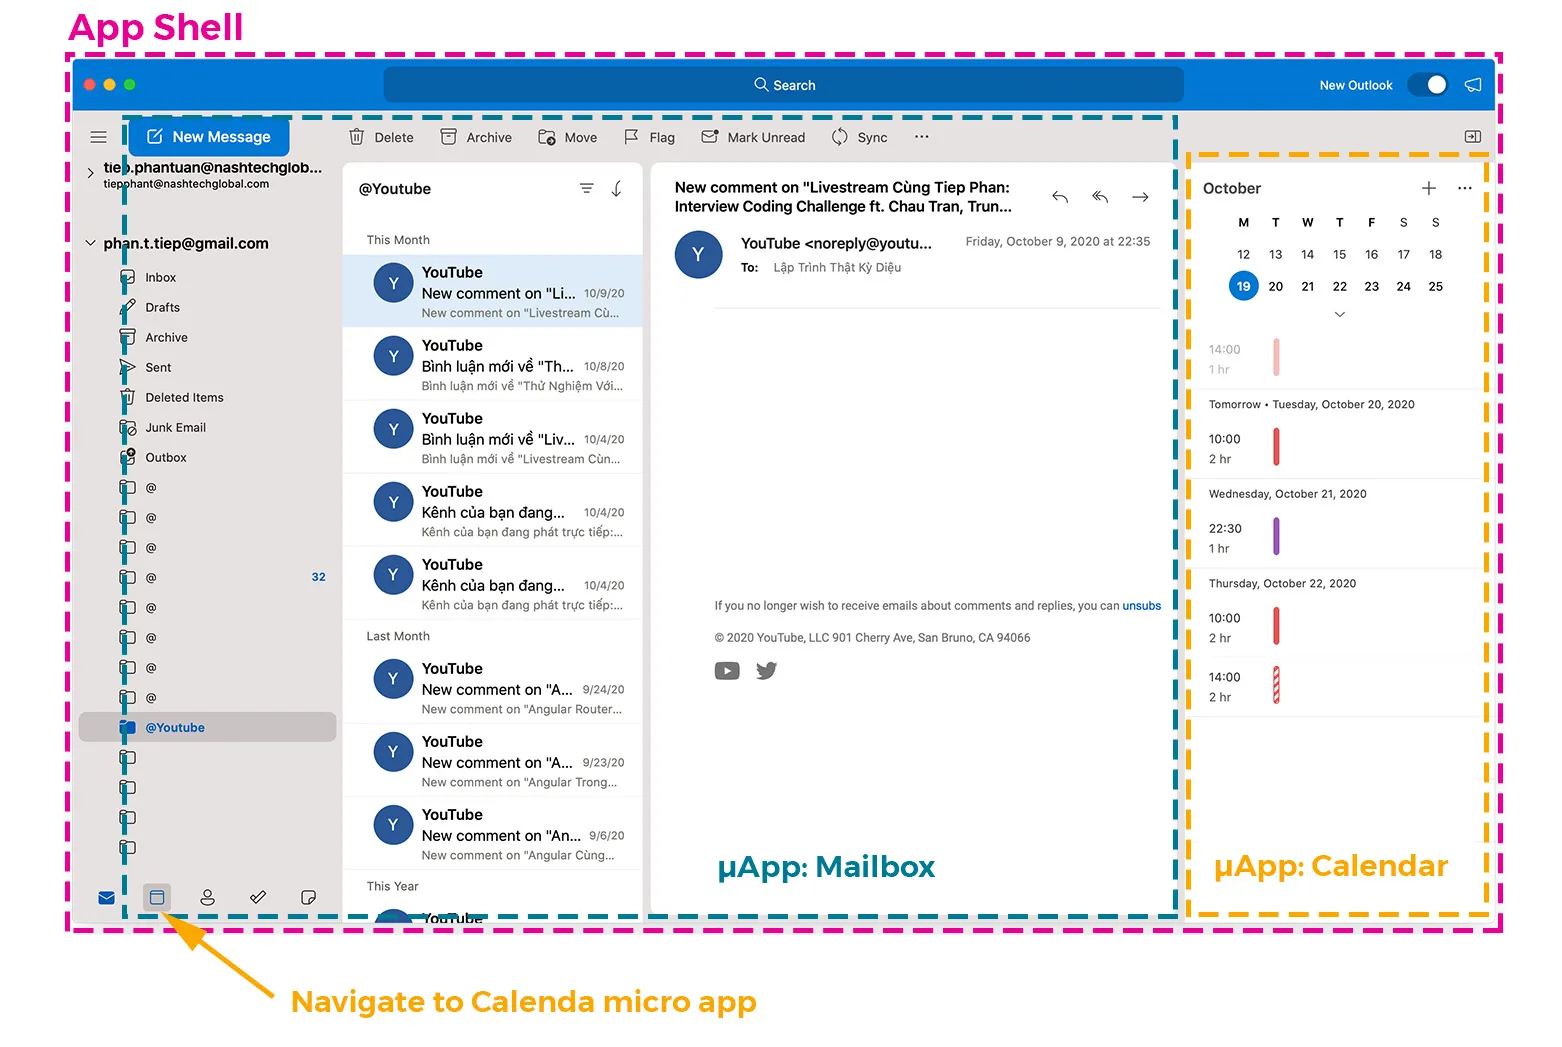The height and width of the screenshot is (1047, 1562).
Task: Expand the October calendar chevron
Action: pos(1340,314)
